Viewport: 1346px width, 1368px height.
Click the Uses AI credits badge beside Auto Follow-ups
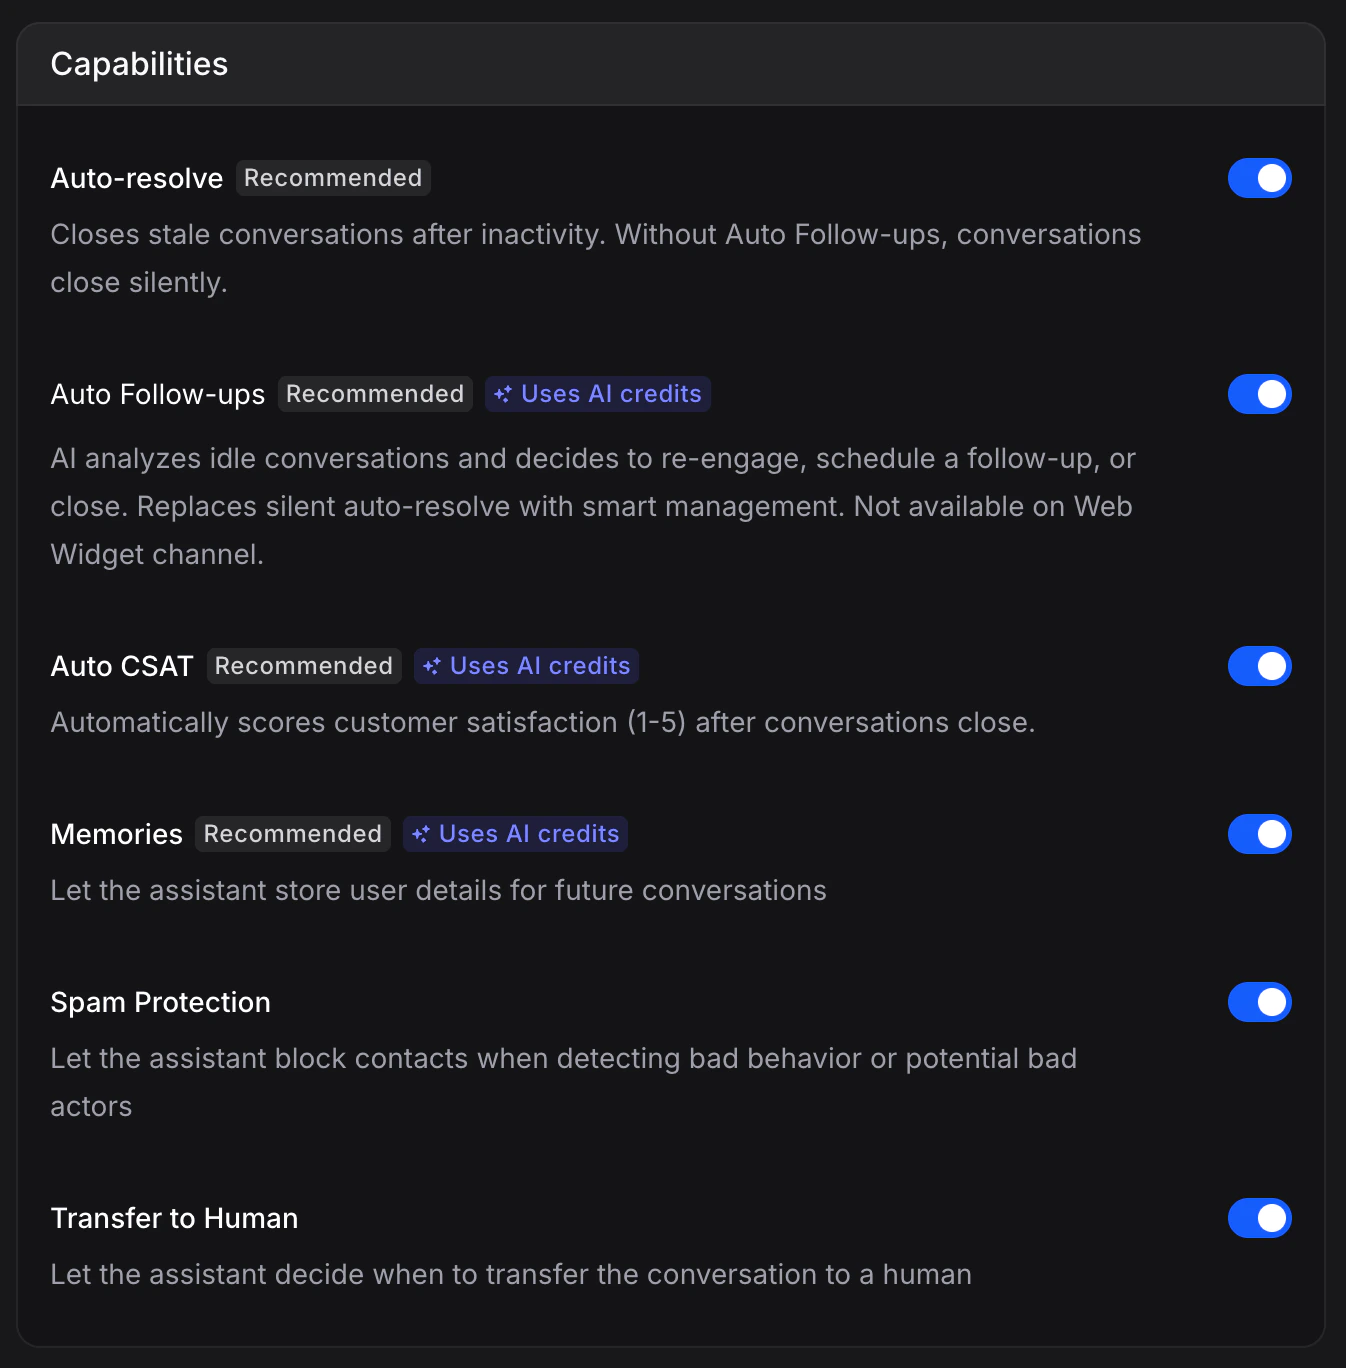[x=597, y=394]
